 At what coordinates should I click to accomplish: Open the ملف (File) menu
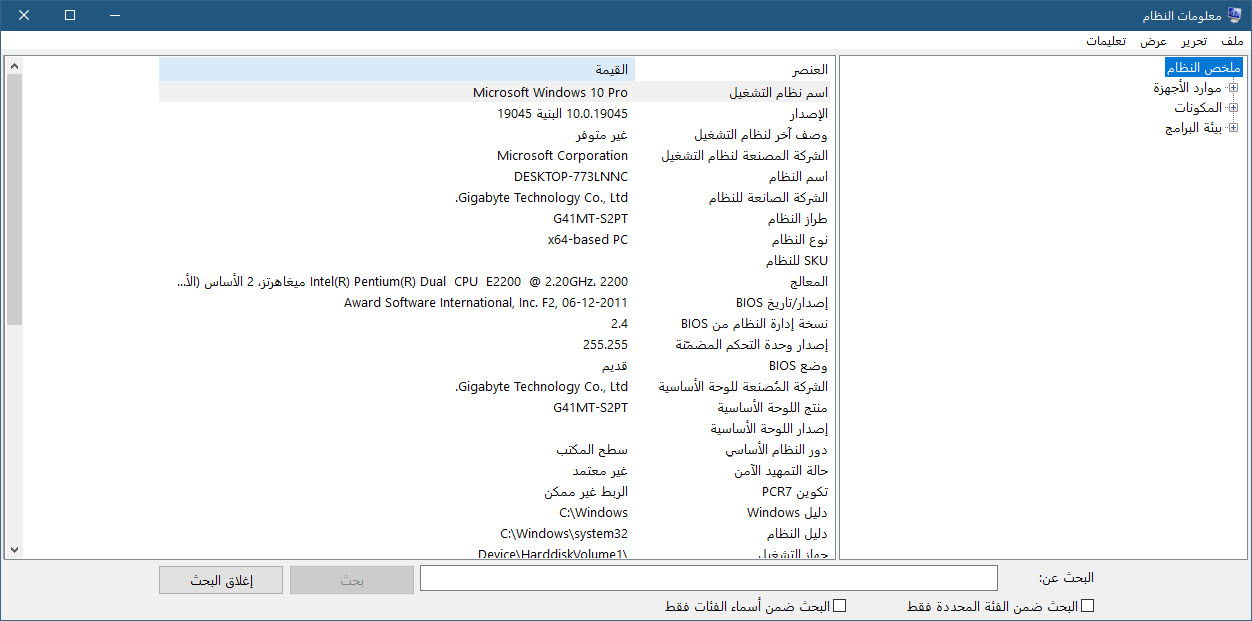coord(1232,41)
